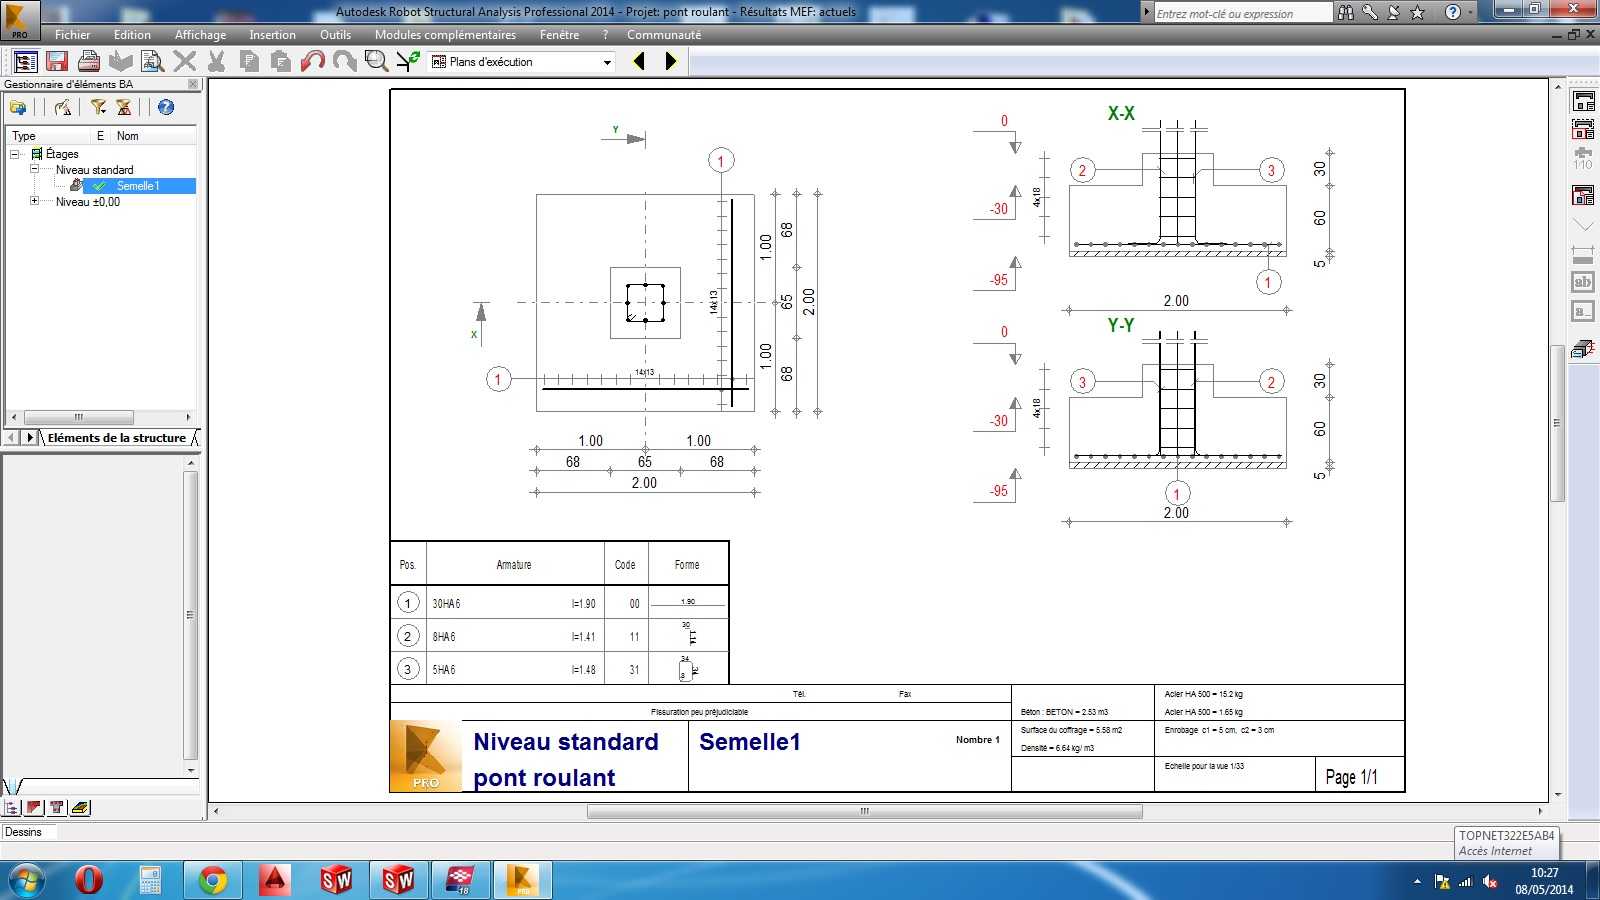Screen dimensions: 1600x900
Task: Click the drawing area horizontal scrollbar thumb
Action: click(865, 811)
